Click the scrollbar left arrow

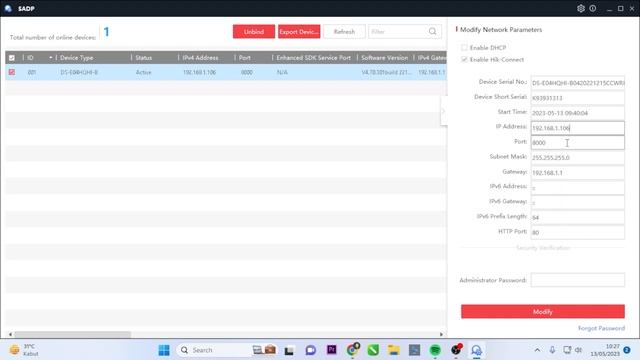click(10, 334)
